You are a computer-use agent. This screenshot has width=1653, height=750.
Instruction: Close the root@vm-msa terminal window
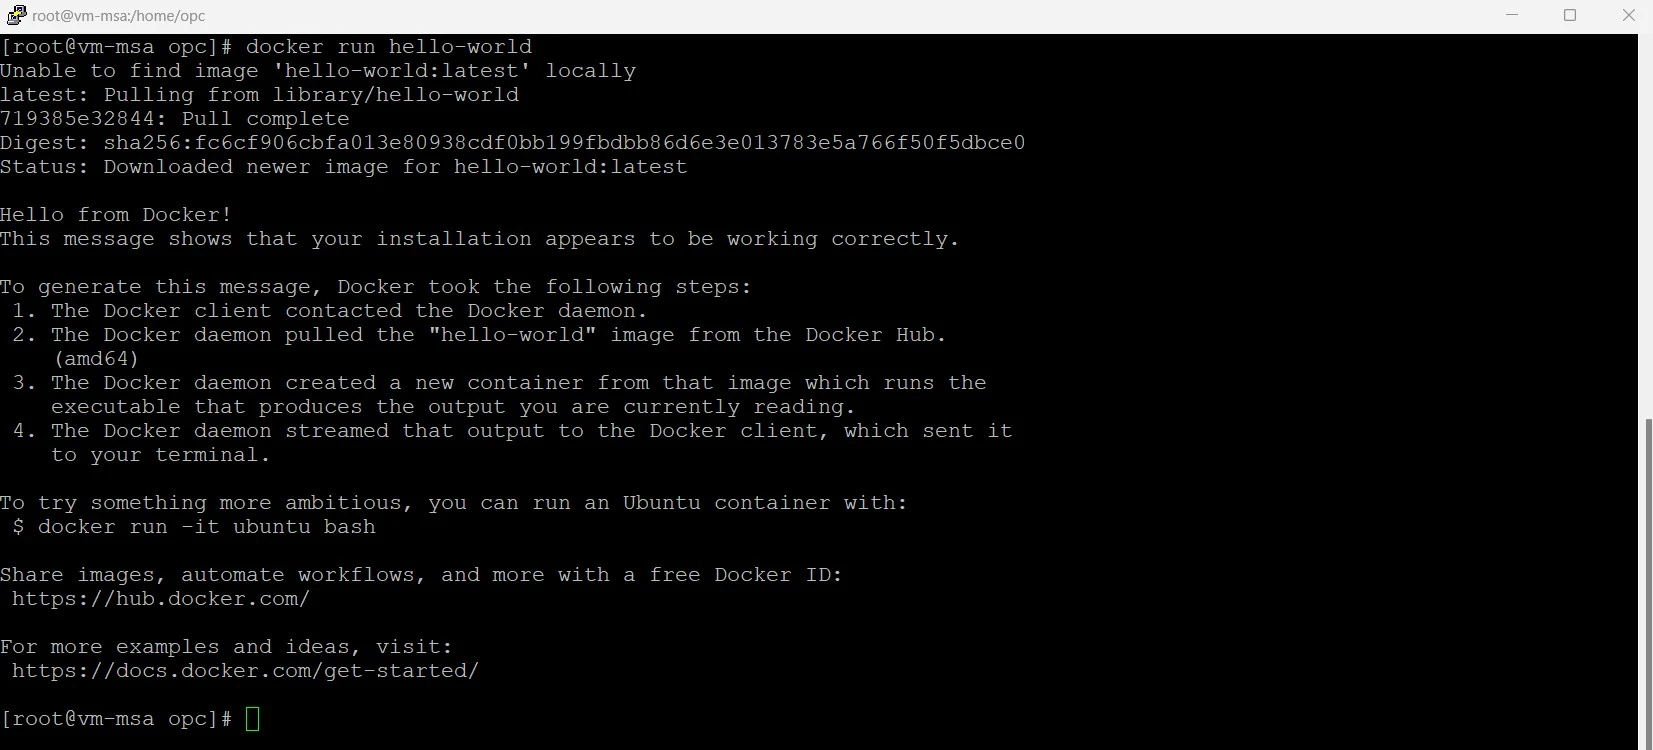pos(1627,15)
